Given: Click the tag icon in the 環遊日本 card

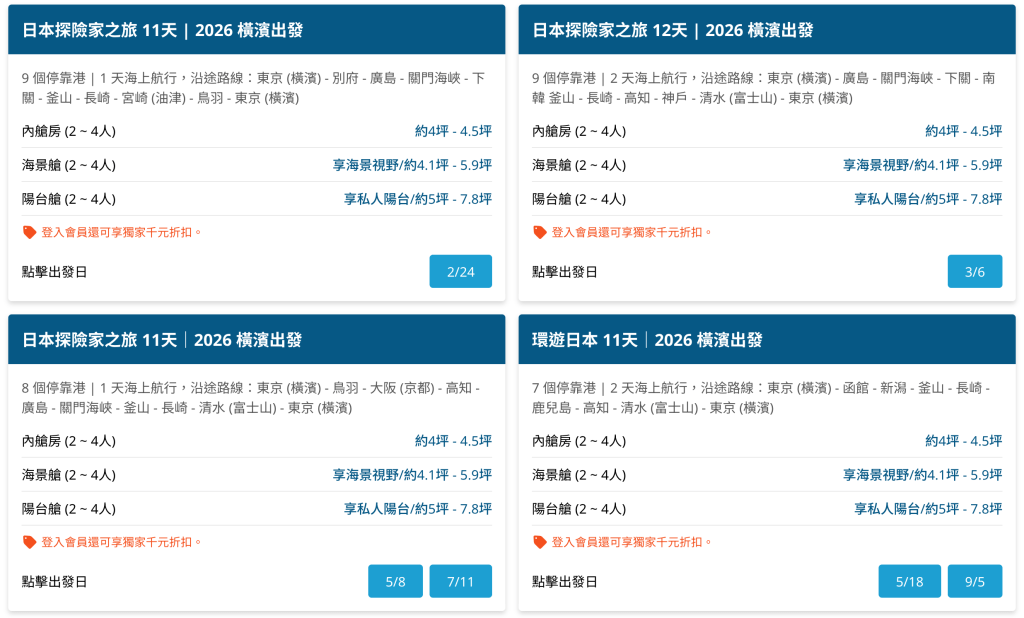Looking at the screenshot, I should point(539,542).
